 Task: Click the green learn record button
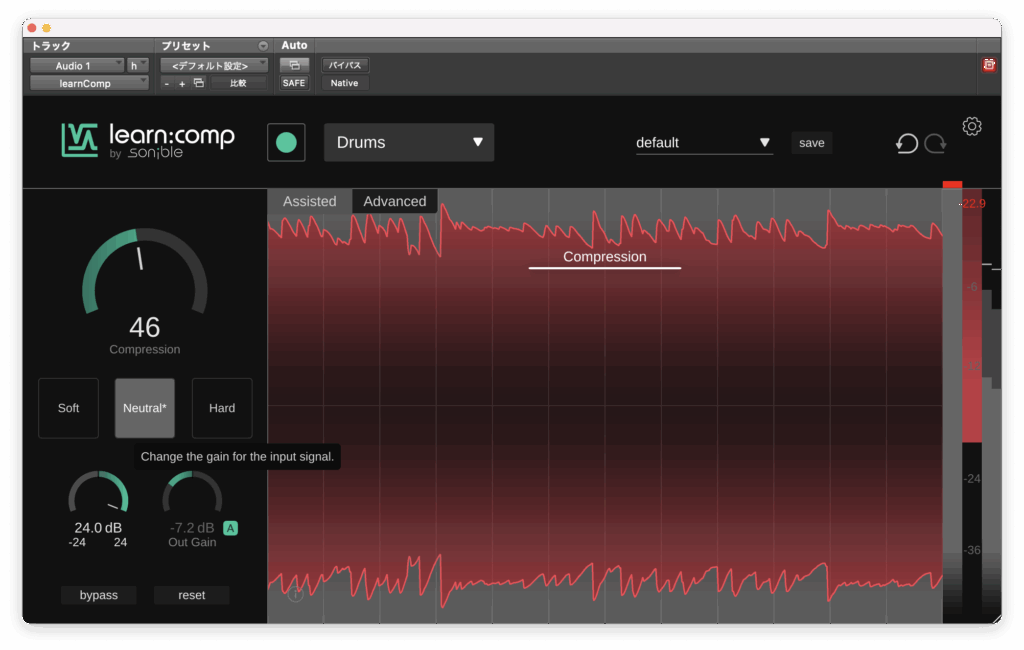286,142
